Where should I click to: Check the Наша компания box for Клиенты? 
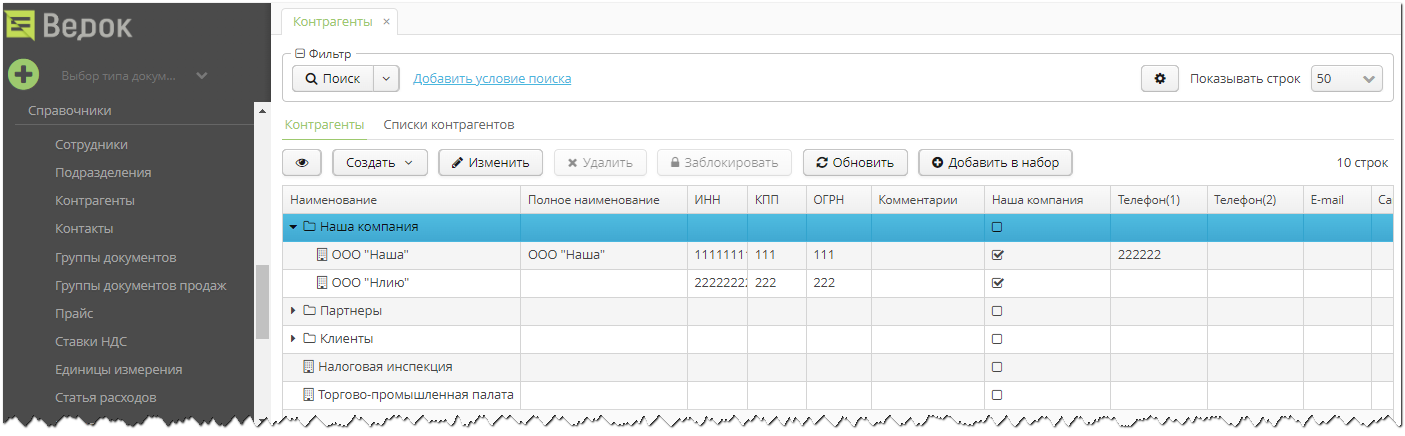[997, 339]
